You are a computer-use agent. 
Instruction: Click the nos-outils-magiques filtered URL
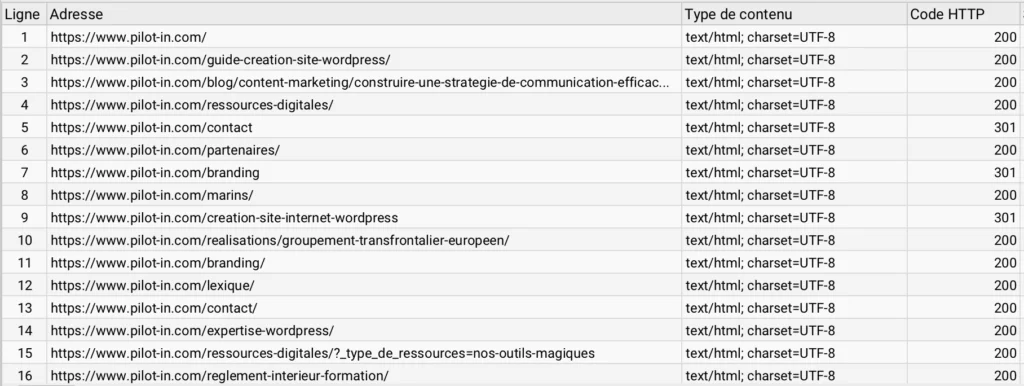click(323, 353)
